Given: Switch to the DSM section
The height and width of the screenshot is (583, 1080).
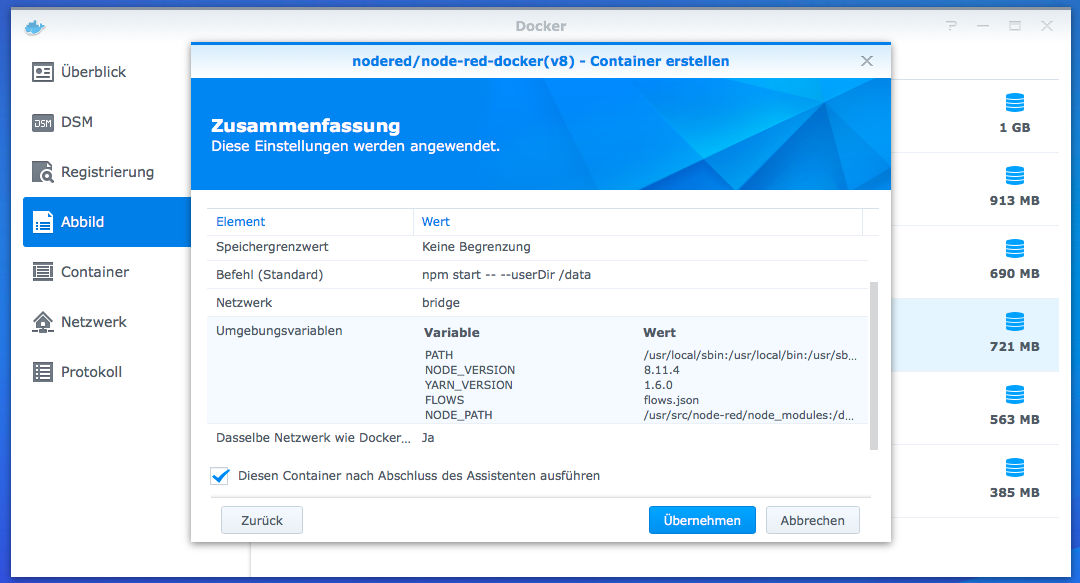Looking at the screenshot, I should [107, 122].
